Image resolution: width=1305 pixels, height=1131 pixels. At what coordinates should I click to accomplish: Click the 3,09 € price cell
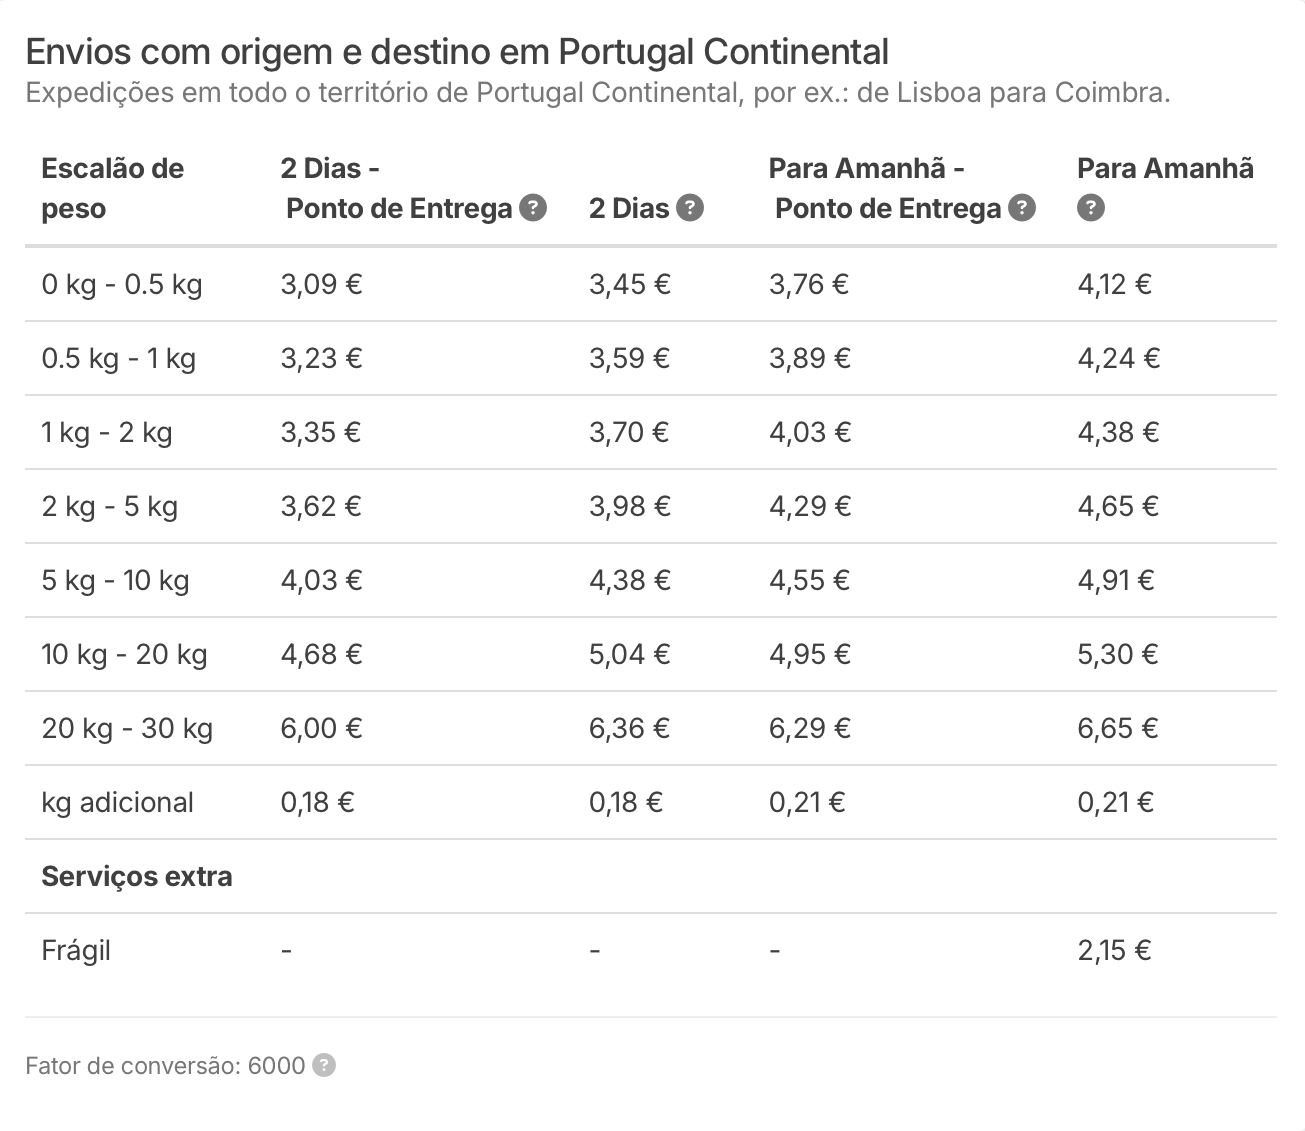click(321, 285)
